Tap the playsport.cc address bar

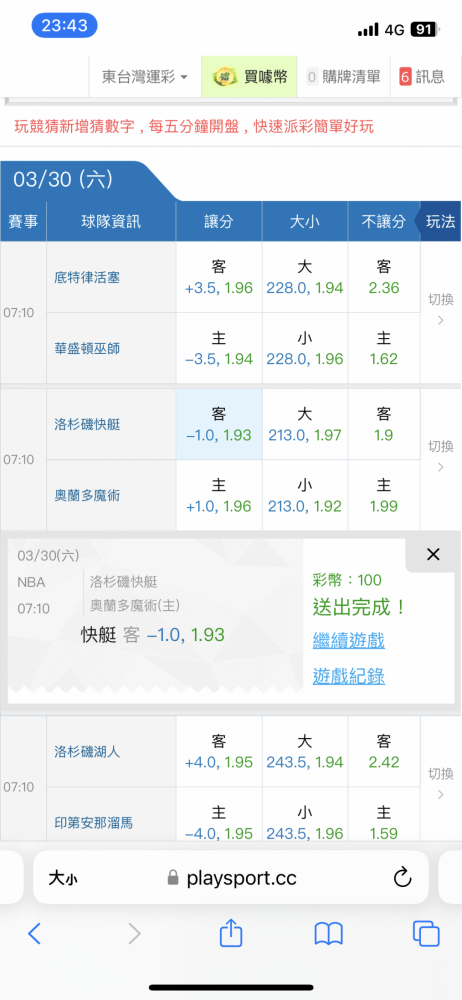point(231,878)
